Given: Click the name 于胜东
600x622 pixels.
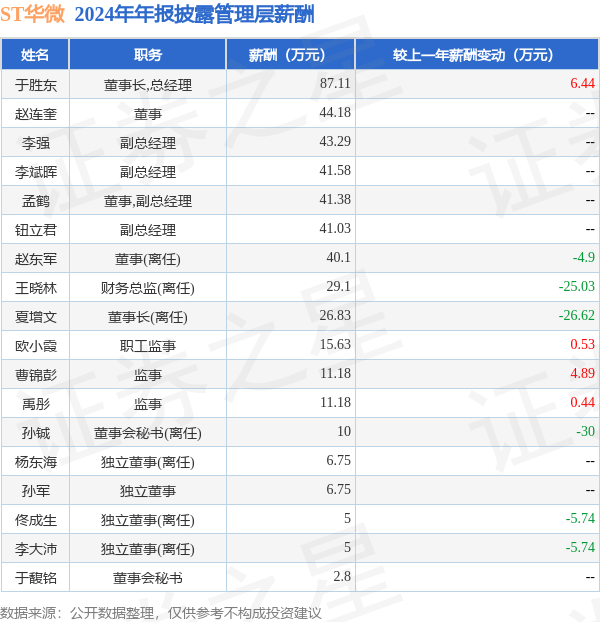Looking at the screenshot, I should [x=36, y=85].
